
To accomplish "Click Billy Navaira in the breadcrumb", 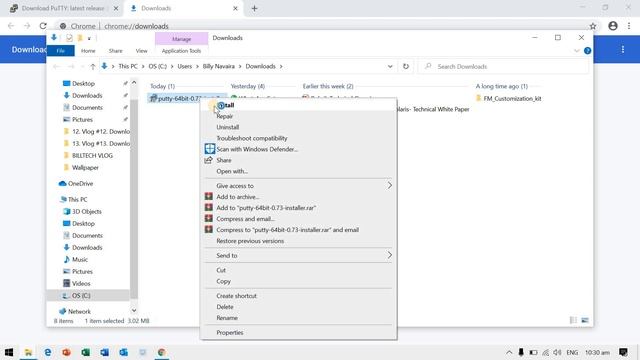I will click(x=219, y=66).
